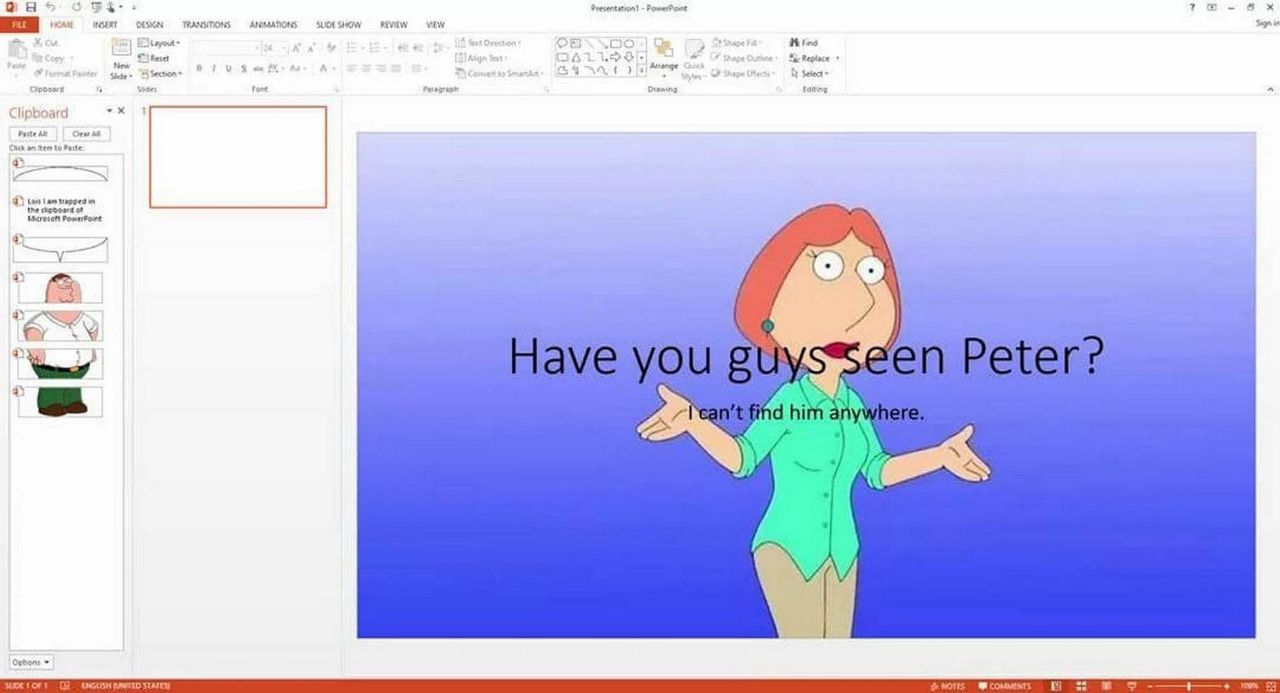Clear all formatting icon
Viewport: 1280px width, 693px height.
[330, 48]
